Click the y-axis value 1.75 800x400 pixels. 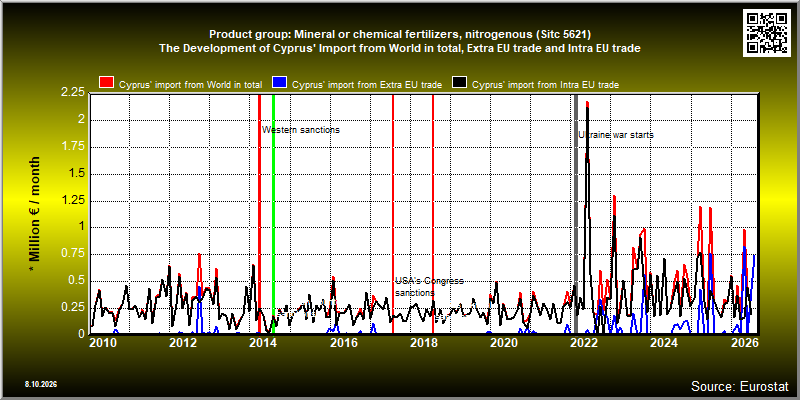73,146
